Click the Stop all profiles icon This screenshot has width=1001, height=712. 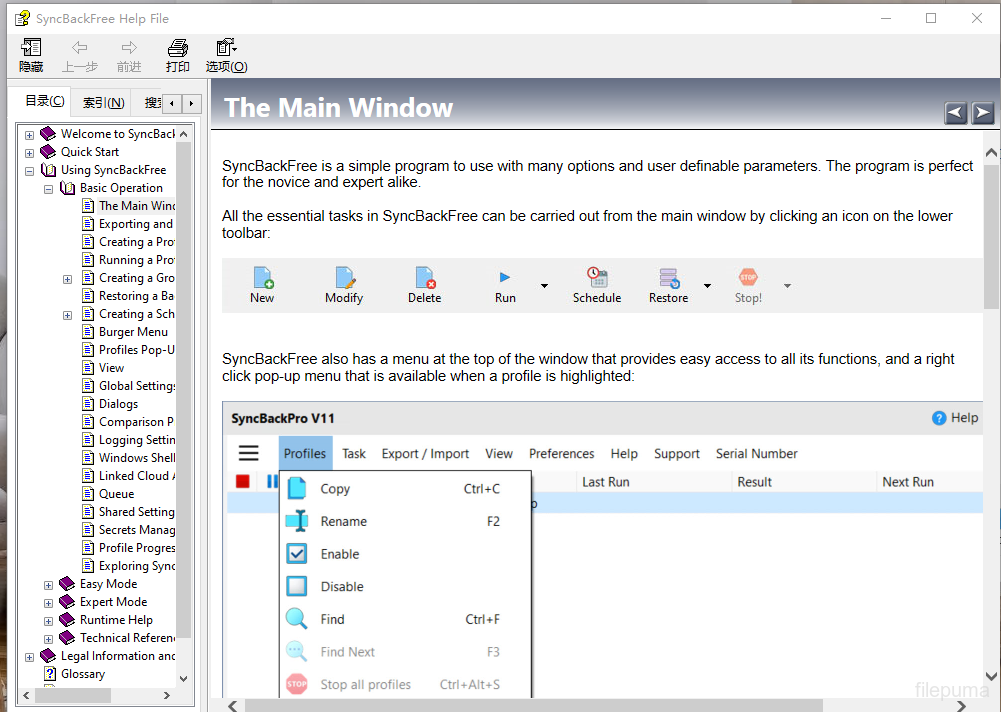point(297,684)
